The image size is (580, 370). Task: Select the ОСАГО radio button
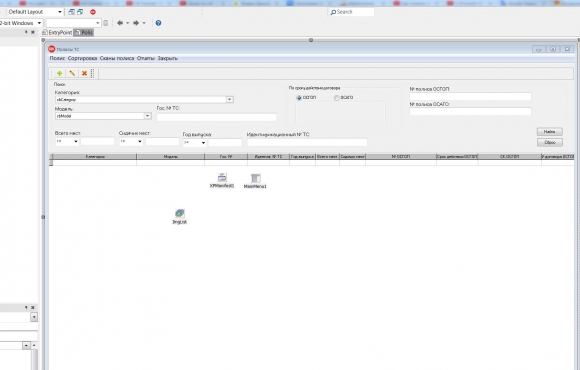[x=337, y=98]
